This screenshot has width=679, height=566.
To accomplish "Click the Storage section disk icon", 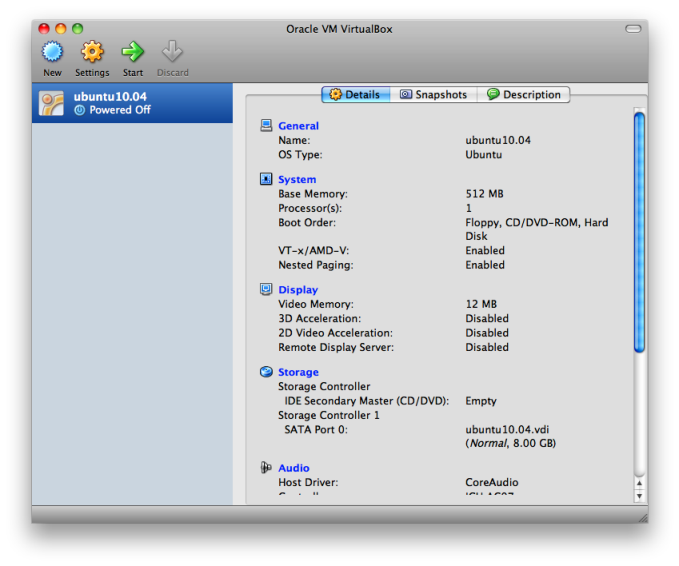I will coord(266,372).
